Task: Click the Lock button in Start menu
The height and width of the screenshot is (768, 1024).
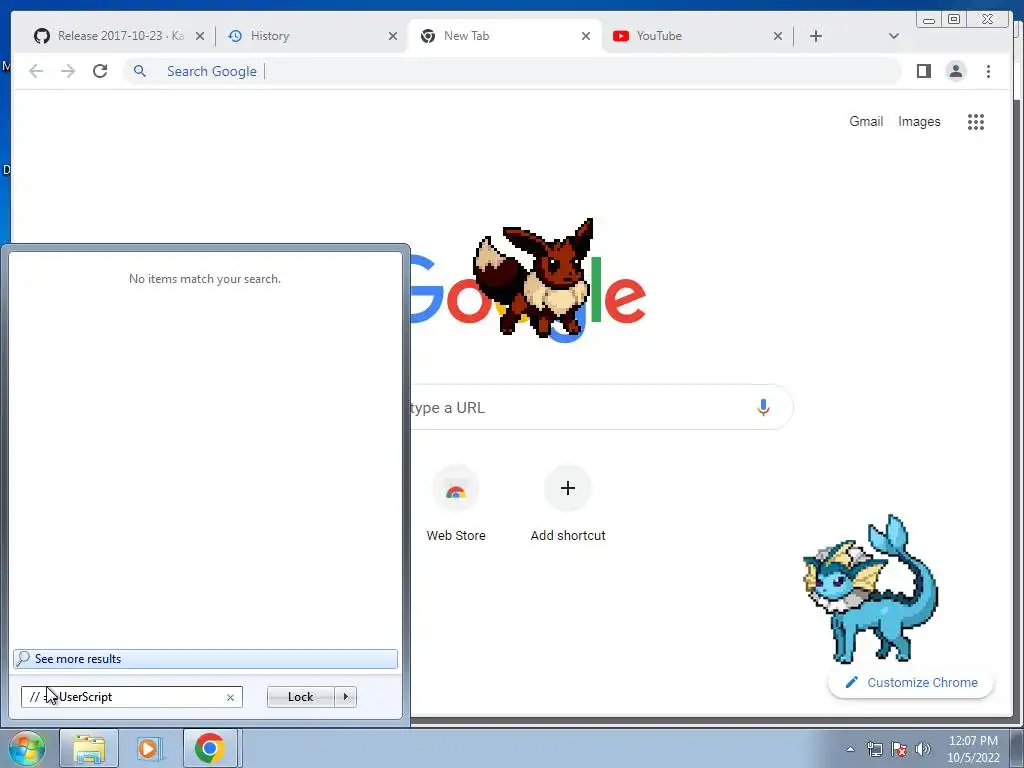Action: 300,697
